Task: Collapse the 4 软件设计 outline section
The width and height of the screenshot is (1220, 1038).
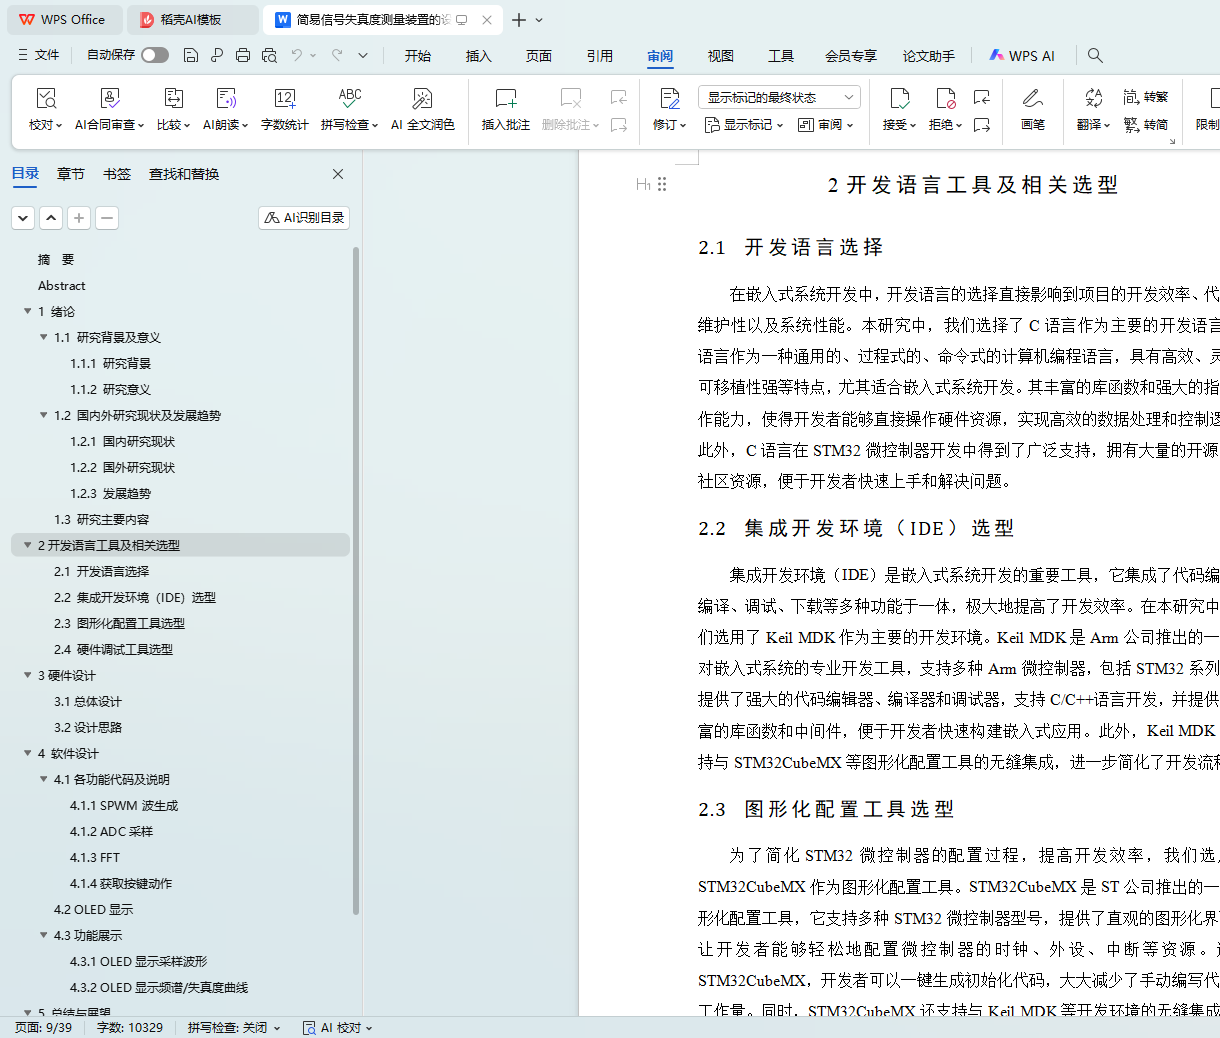Action: [28, 753]
